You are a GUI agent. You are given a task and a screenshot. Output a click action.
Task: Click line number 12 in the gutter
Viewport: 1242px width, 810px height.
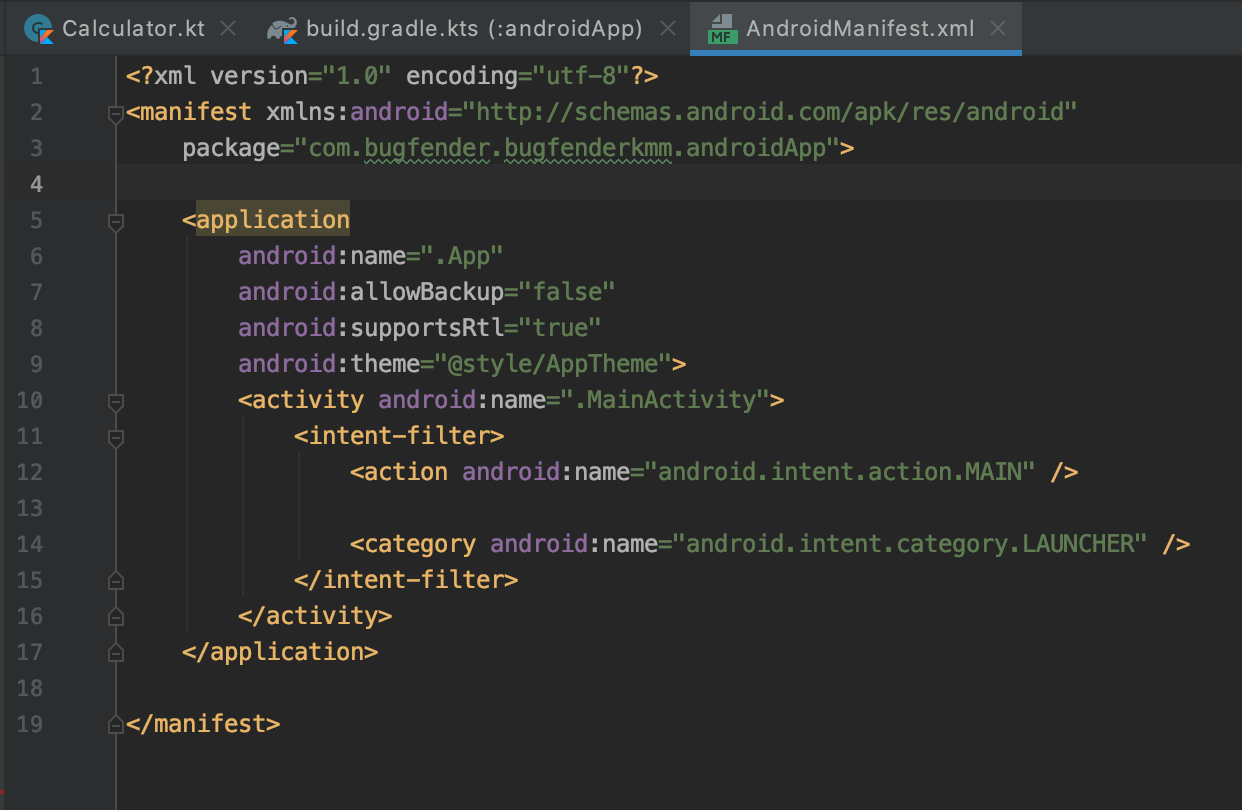click(x=30, y=471)
